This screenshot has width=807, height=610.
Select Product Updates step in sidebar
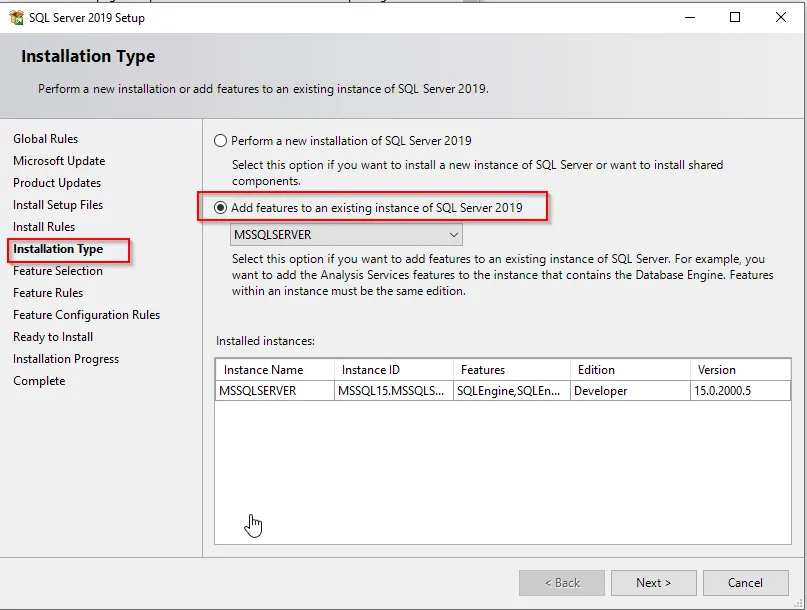57,183
